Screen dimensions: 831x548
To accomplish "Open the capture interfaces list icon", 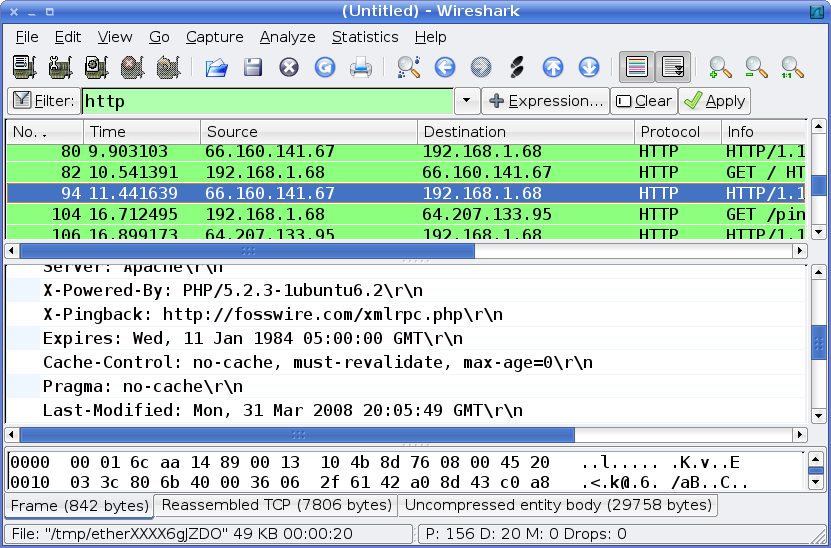I will point(24,67).
